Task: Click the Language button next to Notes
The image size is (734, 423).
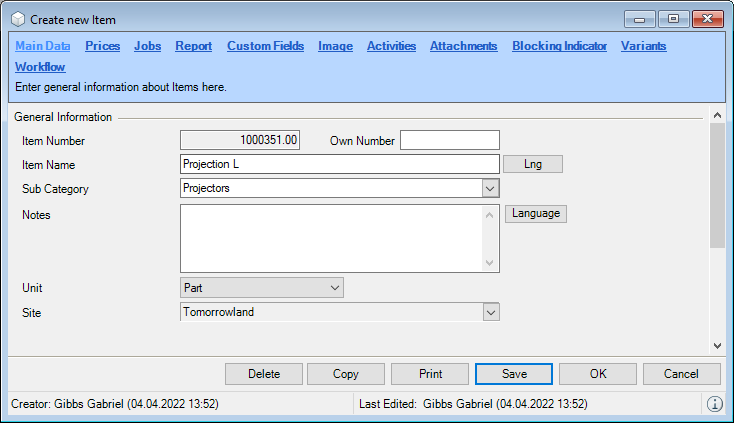Action: (x=535, y=213)
